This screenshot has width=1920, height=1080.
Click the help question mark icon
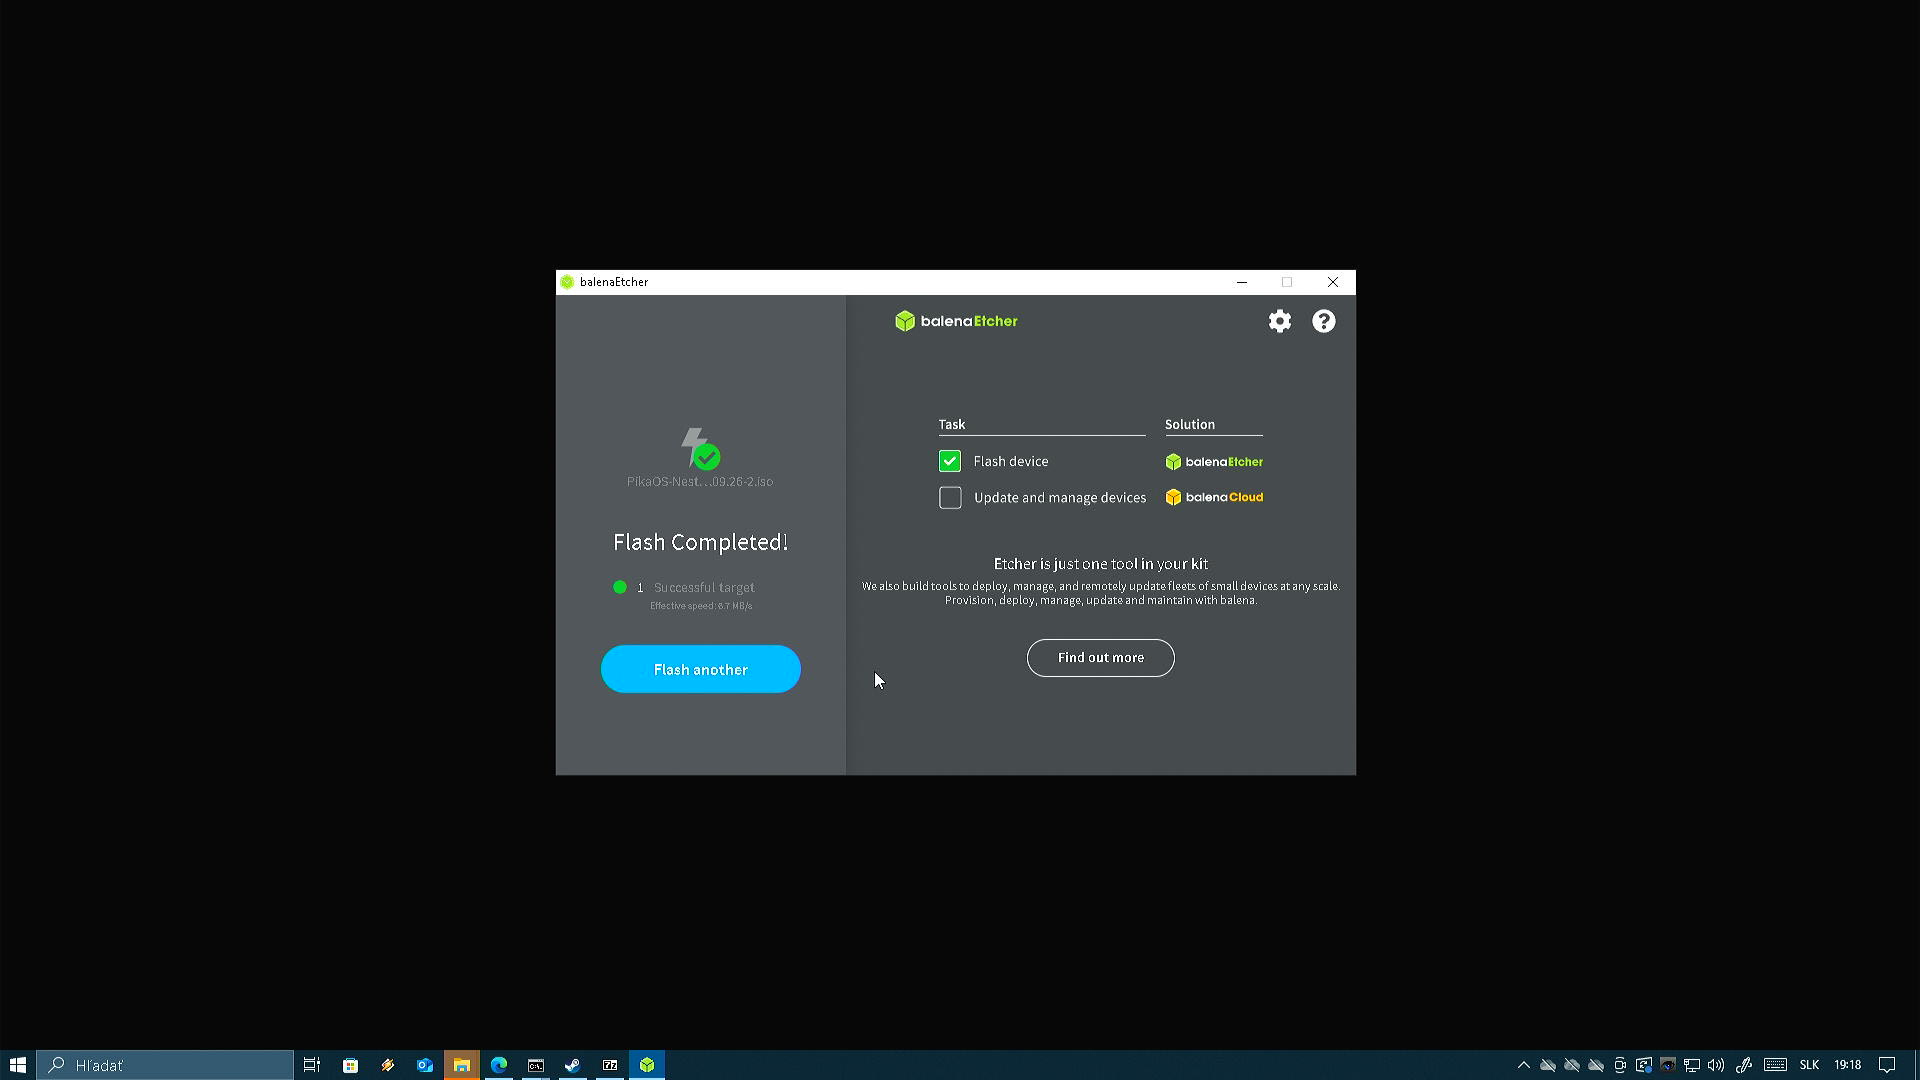coord(1324,321)
